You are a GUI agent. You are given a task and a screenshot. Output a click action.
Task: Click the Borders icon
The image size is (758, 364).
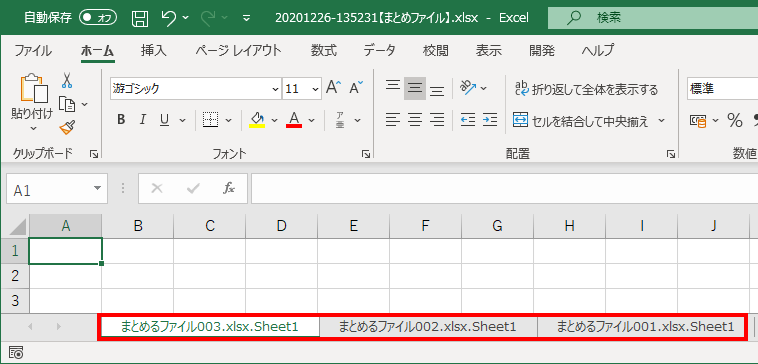coord(210,120)
